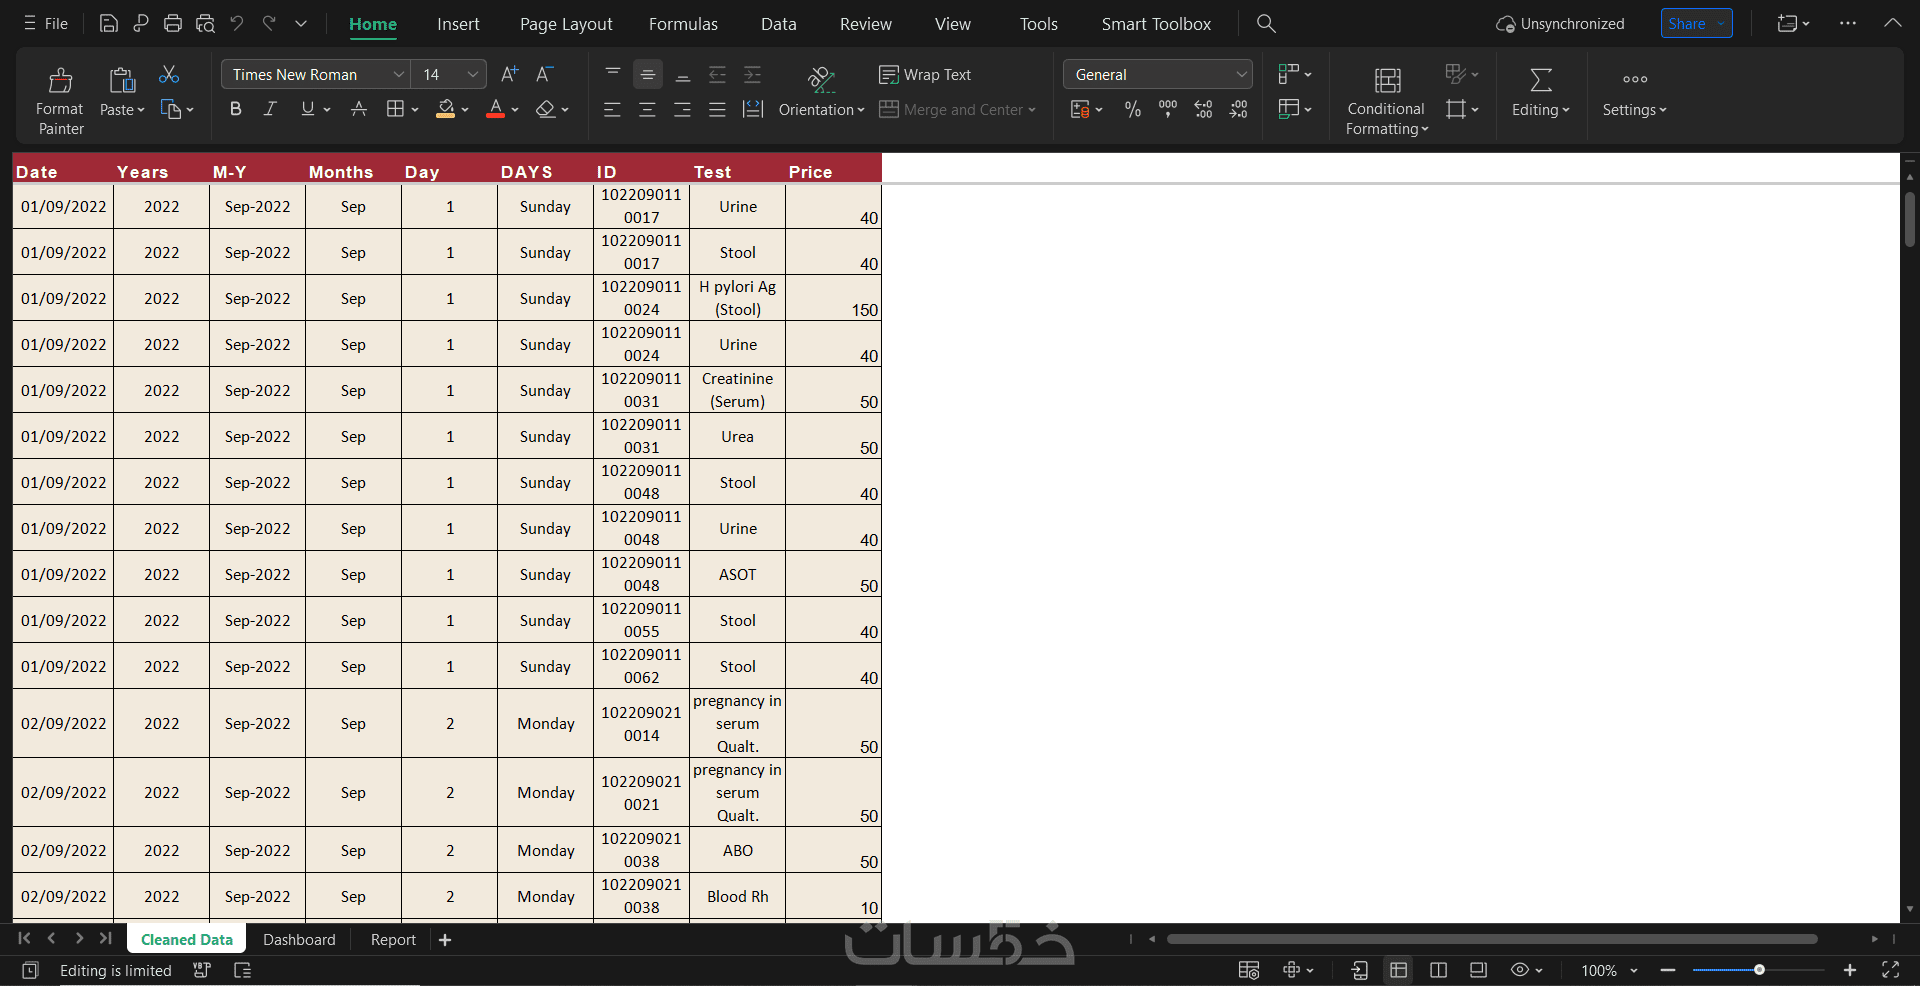Open the Dashboard sheet tab
Viewport: 1920px width, 986px height.
click(299, 940)
